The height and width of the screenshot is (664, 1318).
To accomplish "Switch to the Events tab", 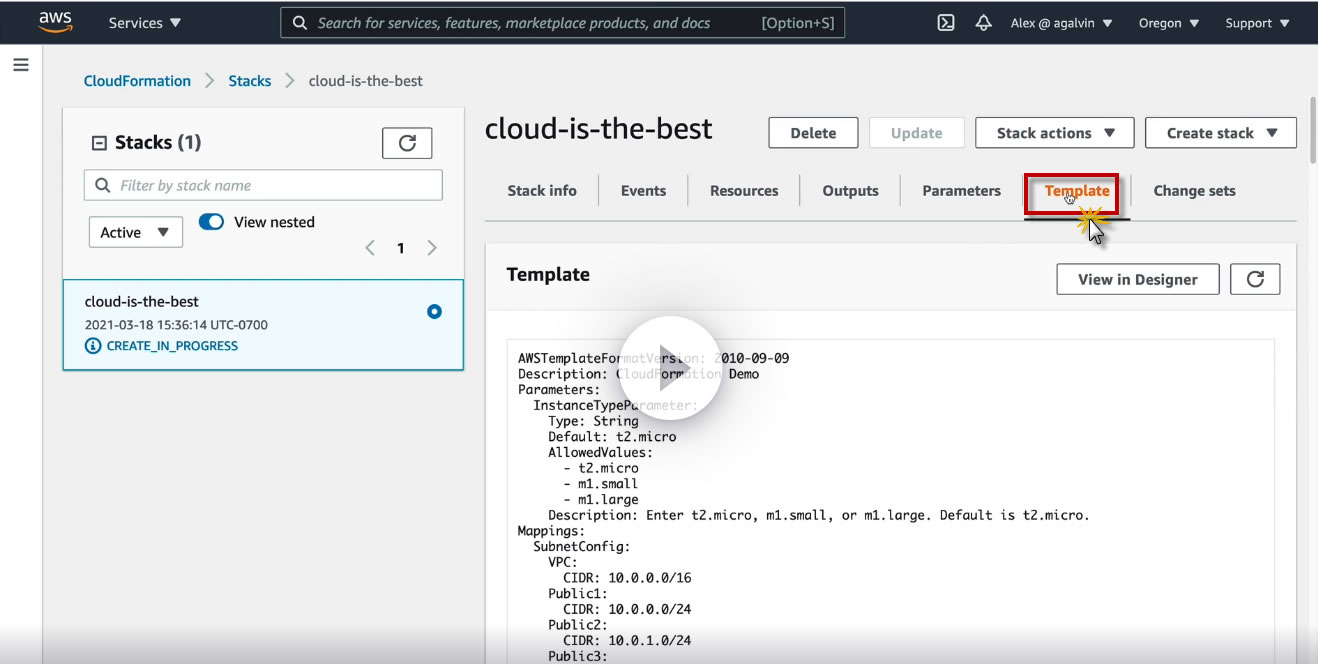I will point(643,191).
